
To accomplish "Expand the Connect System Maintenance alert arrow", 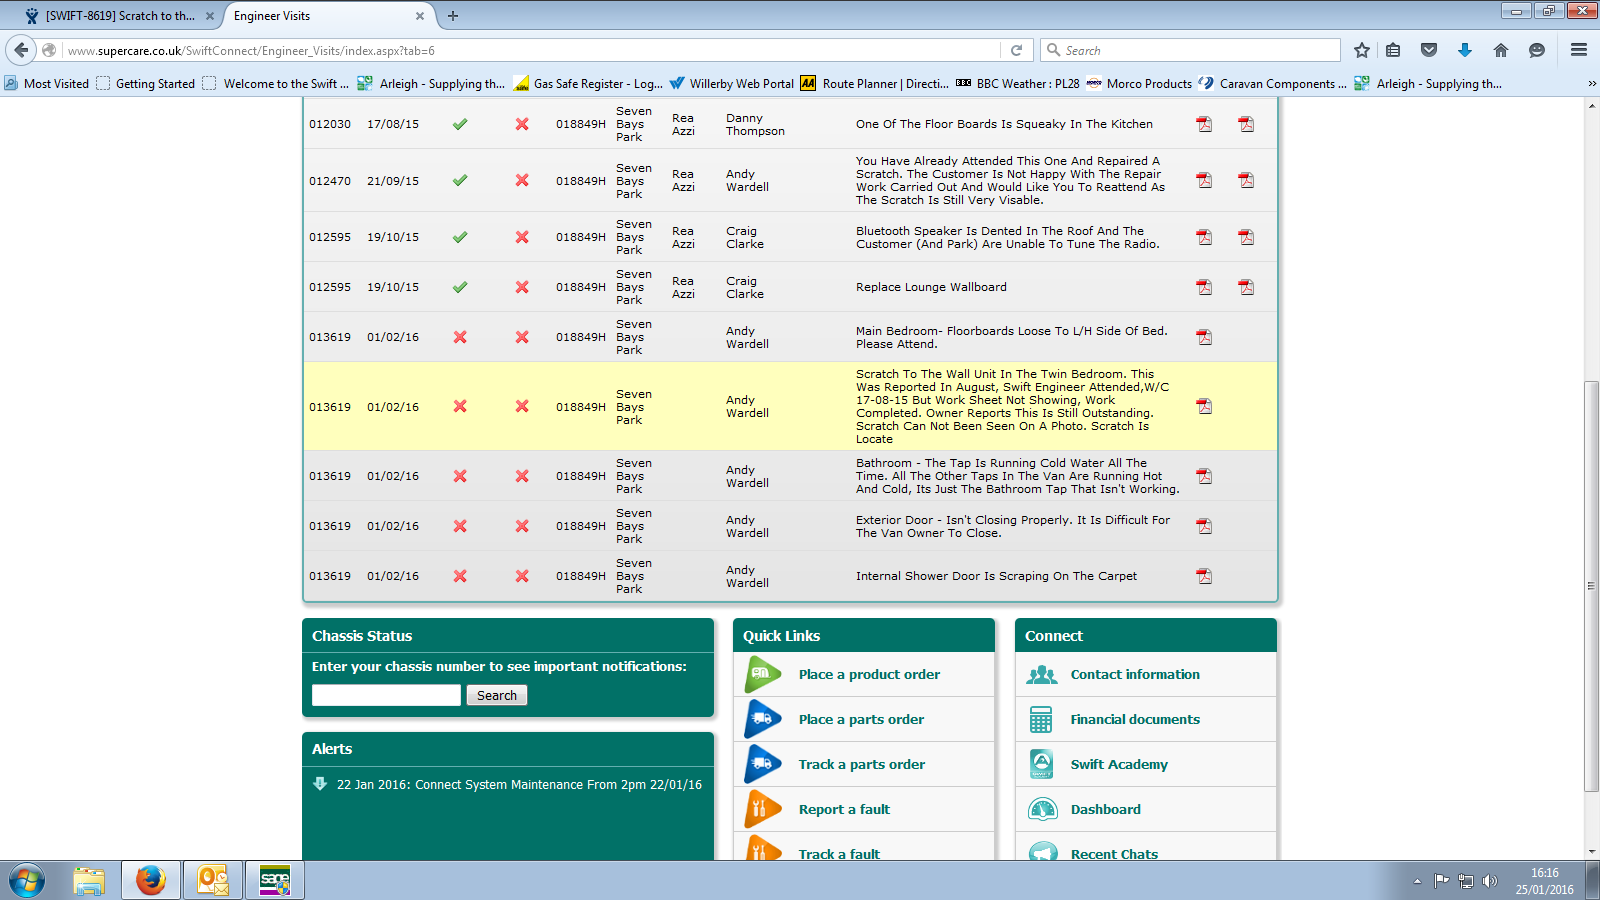I will pos(320,784).
